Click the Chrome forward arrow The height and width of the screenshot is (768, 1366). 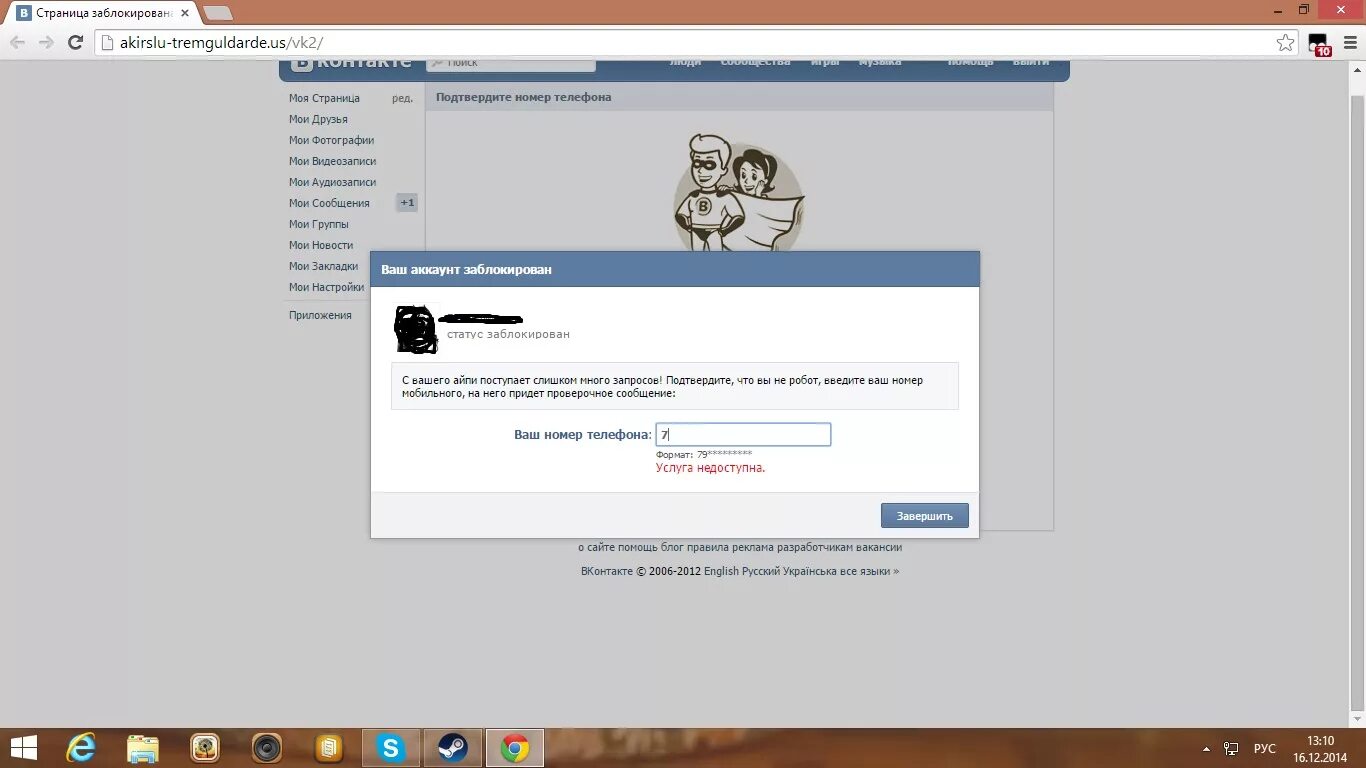click(46, 42)
